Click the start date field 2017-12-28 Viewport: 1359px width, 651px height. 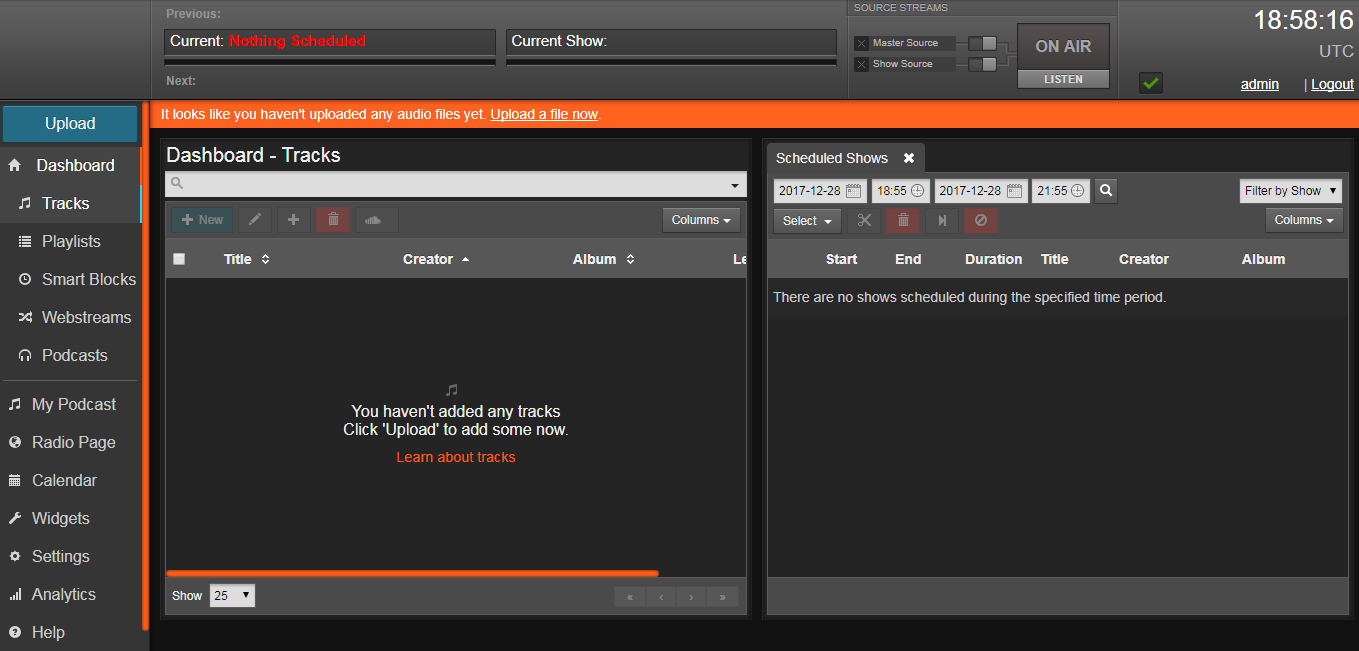(x=820, y=191)
